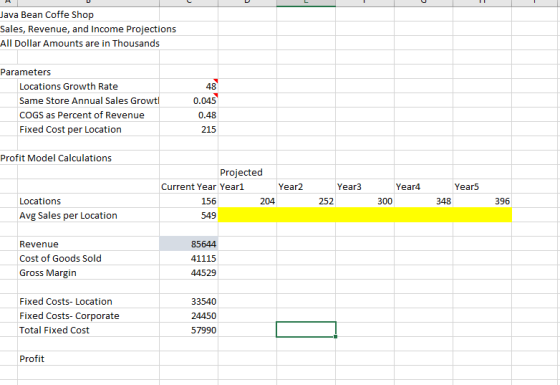Click the fixed costs location value 33540

pos(189,301)
